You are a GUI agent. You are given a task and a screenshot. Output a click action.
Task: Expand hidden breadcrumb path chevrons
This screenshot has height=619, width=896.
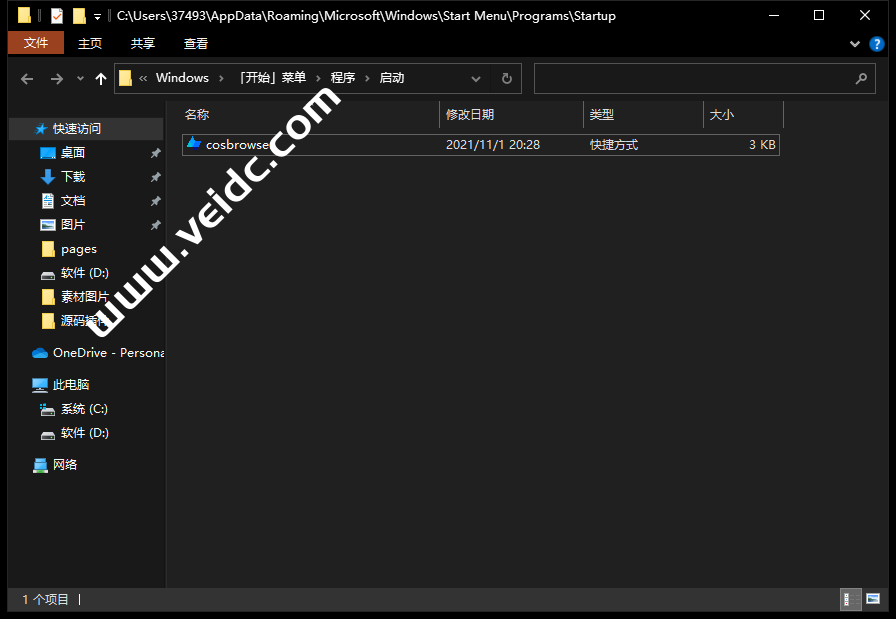pyautogui.click(x=143, y=78)
